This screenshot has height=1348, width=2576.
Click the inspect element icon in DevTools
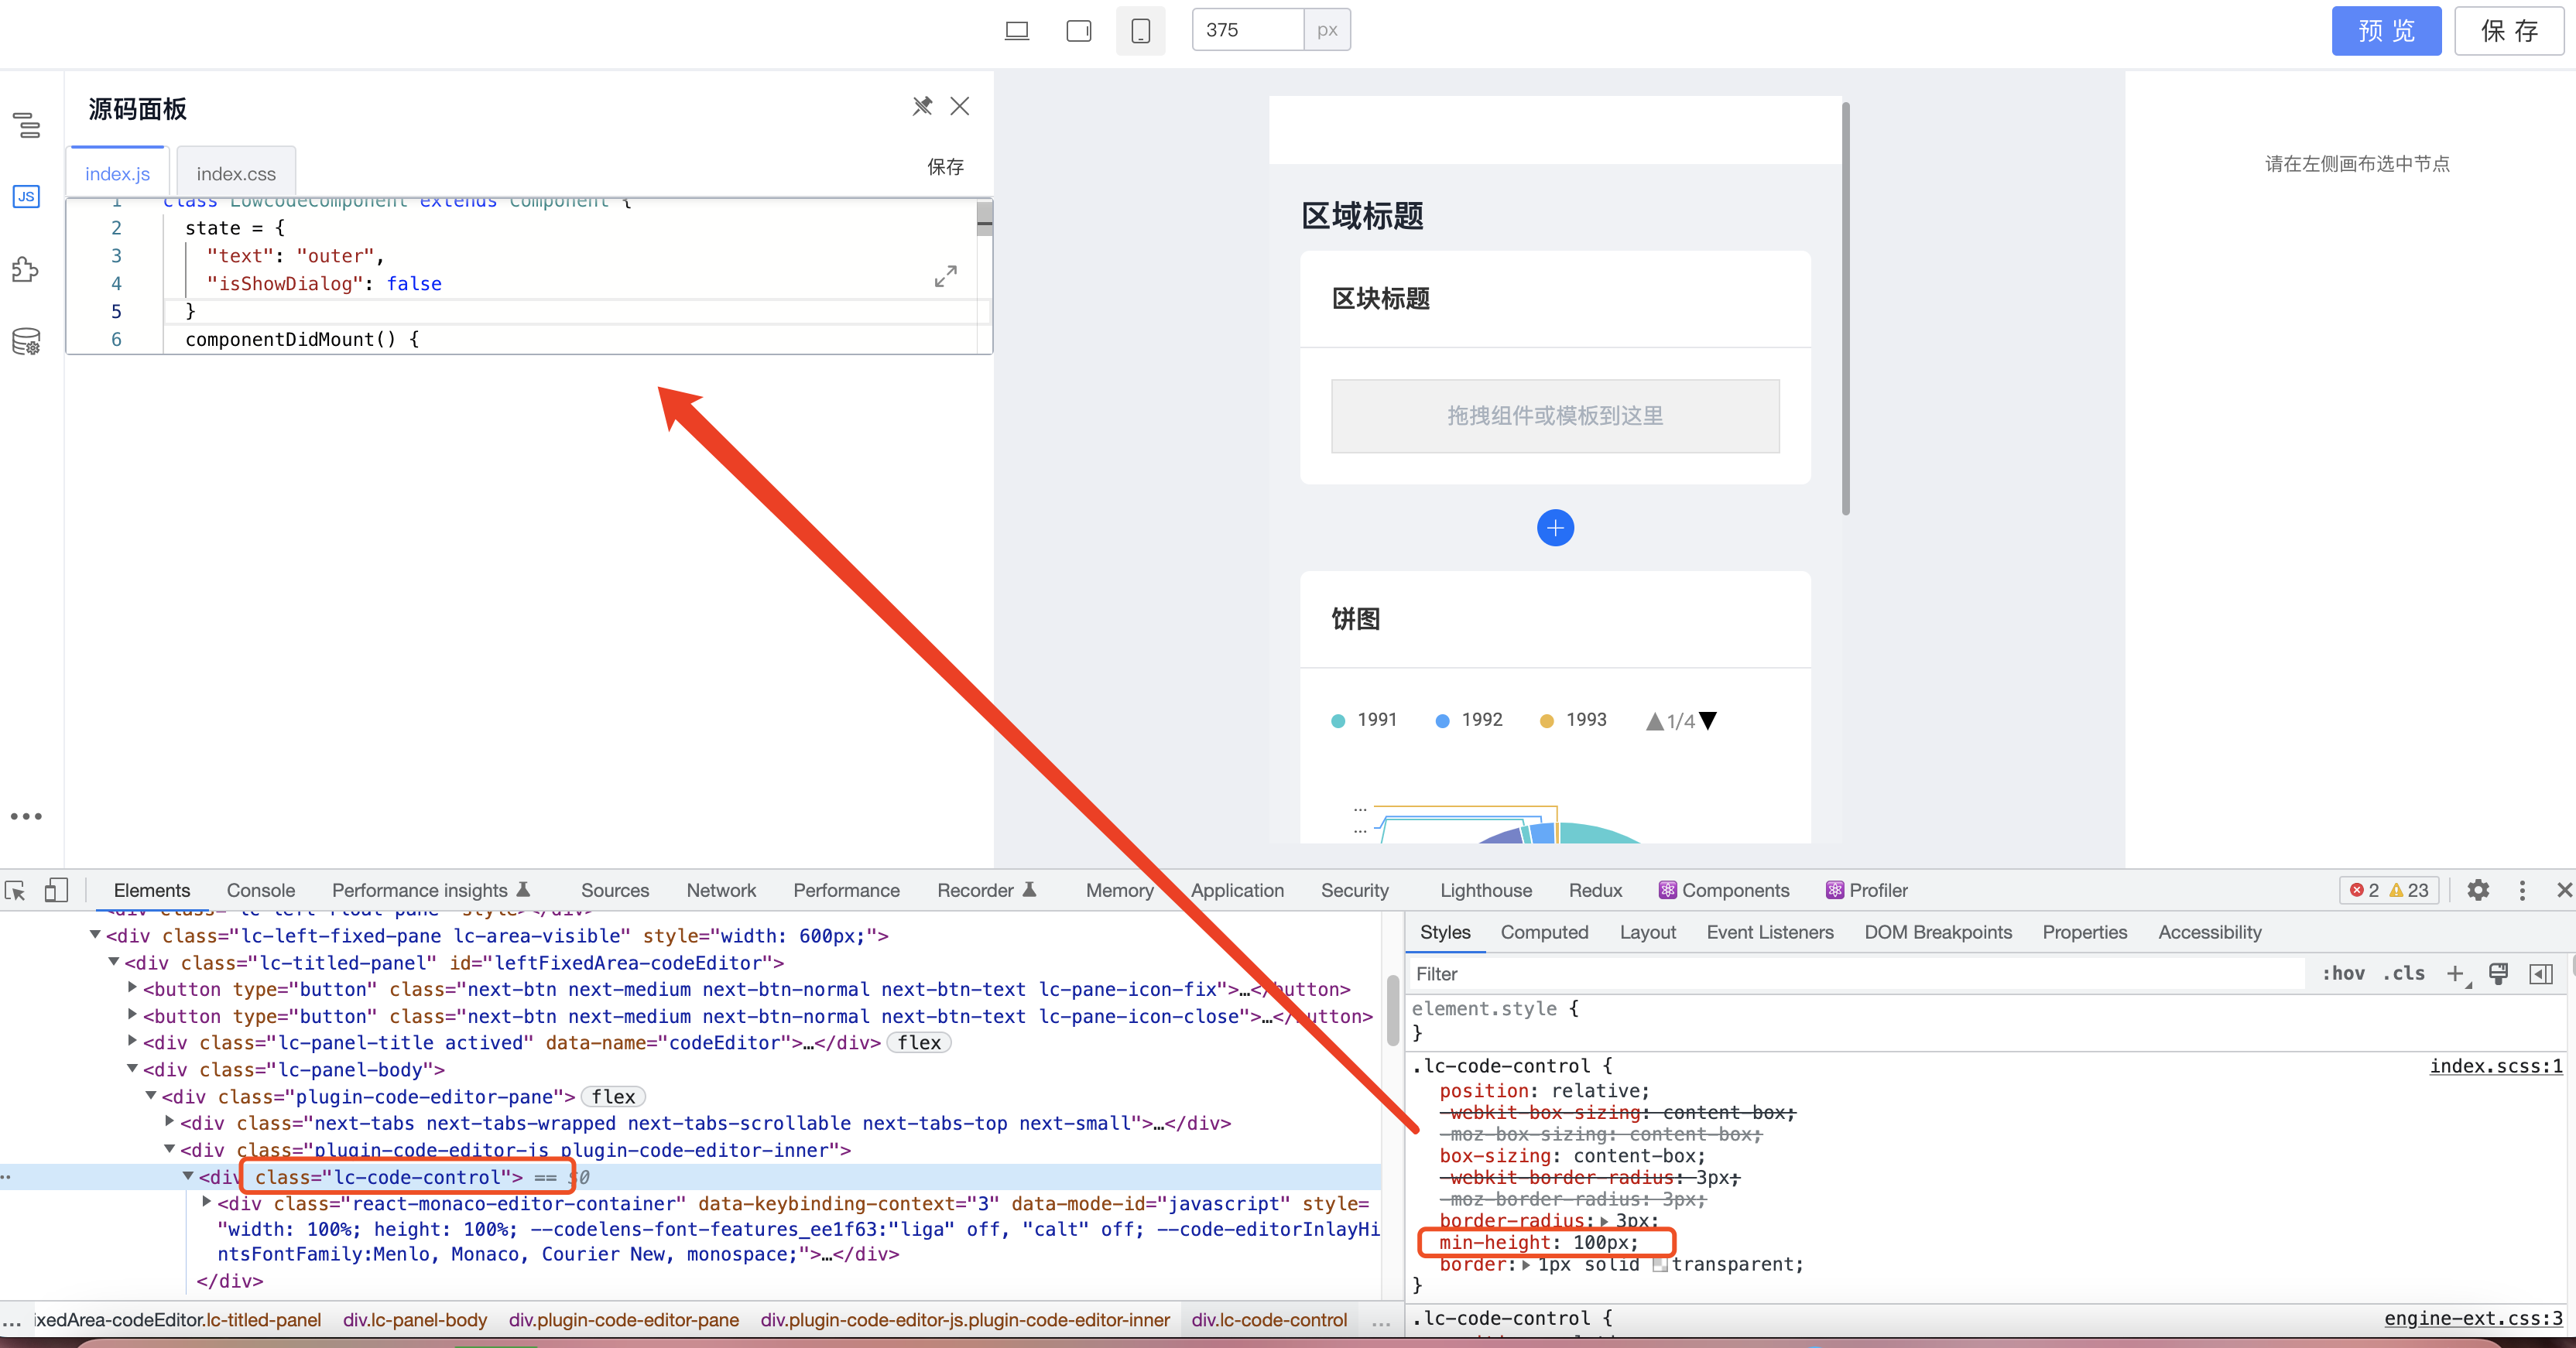(15, 890)
